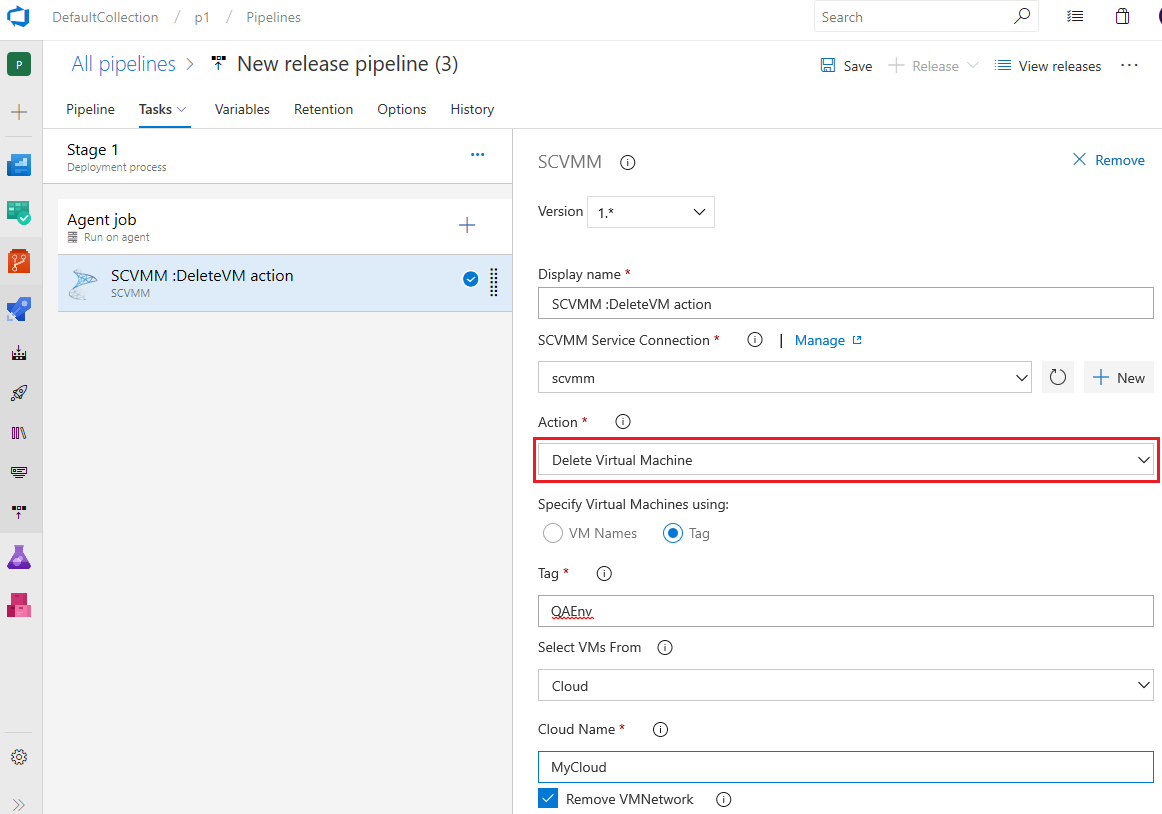Screen dimensions: 1162x814
Task: Open the more actions ellipsis in header
Action: point(1129,65)
